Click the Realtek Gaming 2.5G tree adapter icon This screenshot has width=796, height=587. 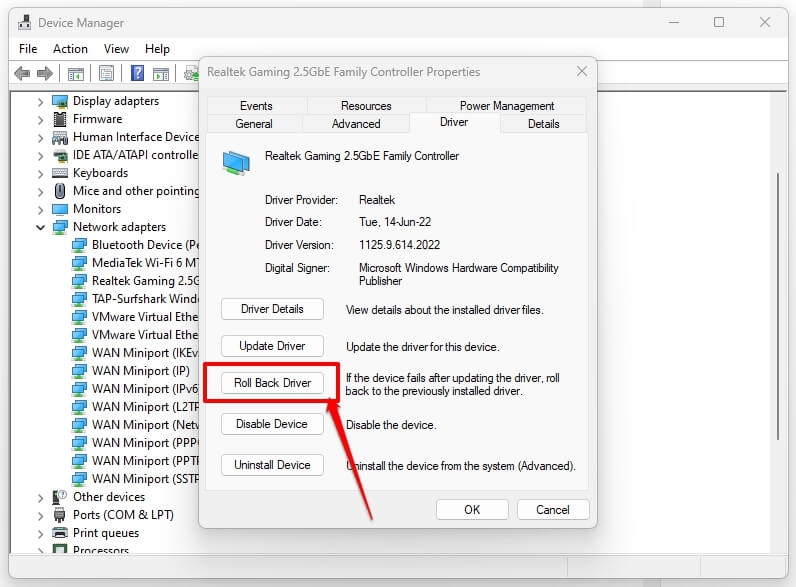(79, 281)
